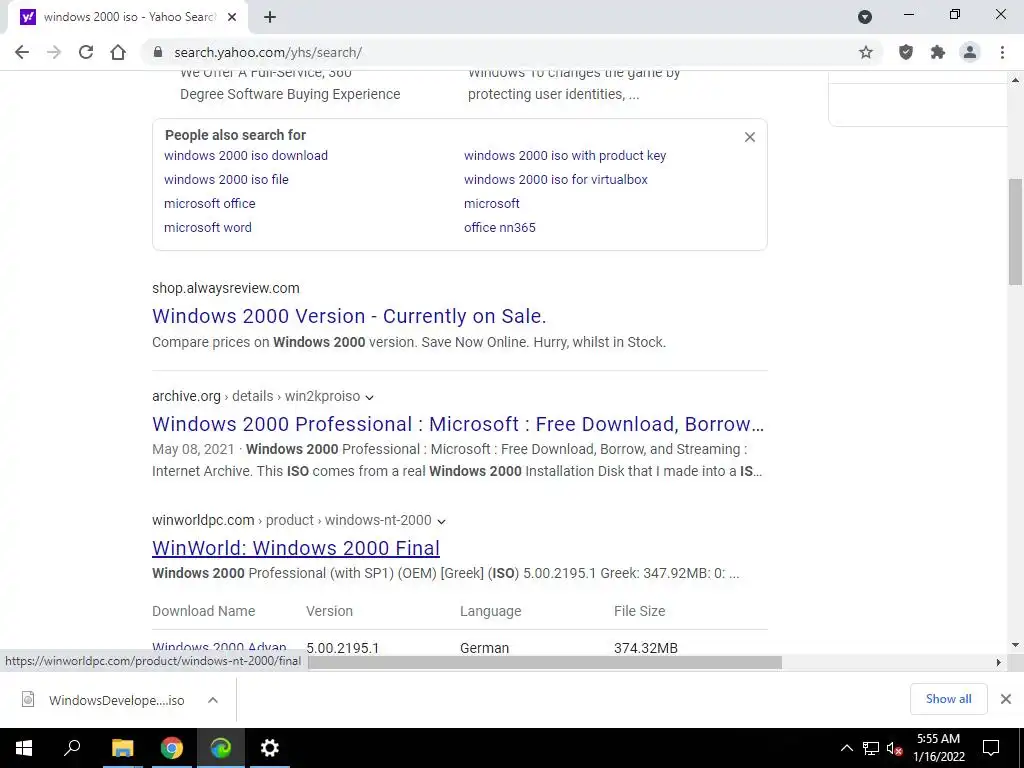Viewport: 1024px width, 768px height.
Task: Click the page scroll up arrow
Action: coord(1016,80)
